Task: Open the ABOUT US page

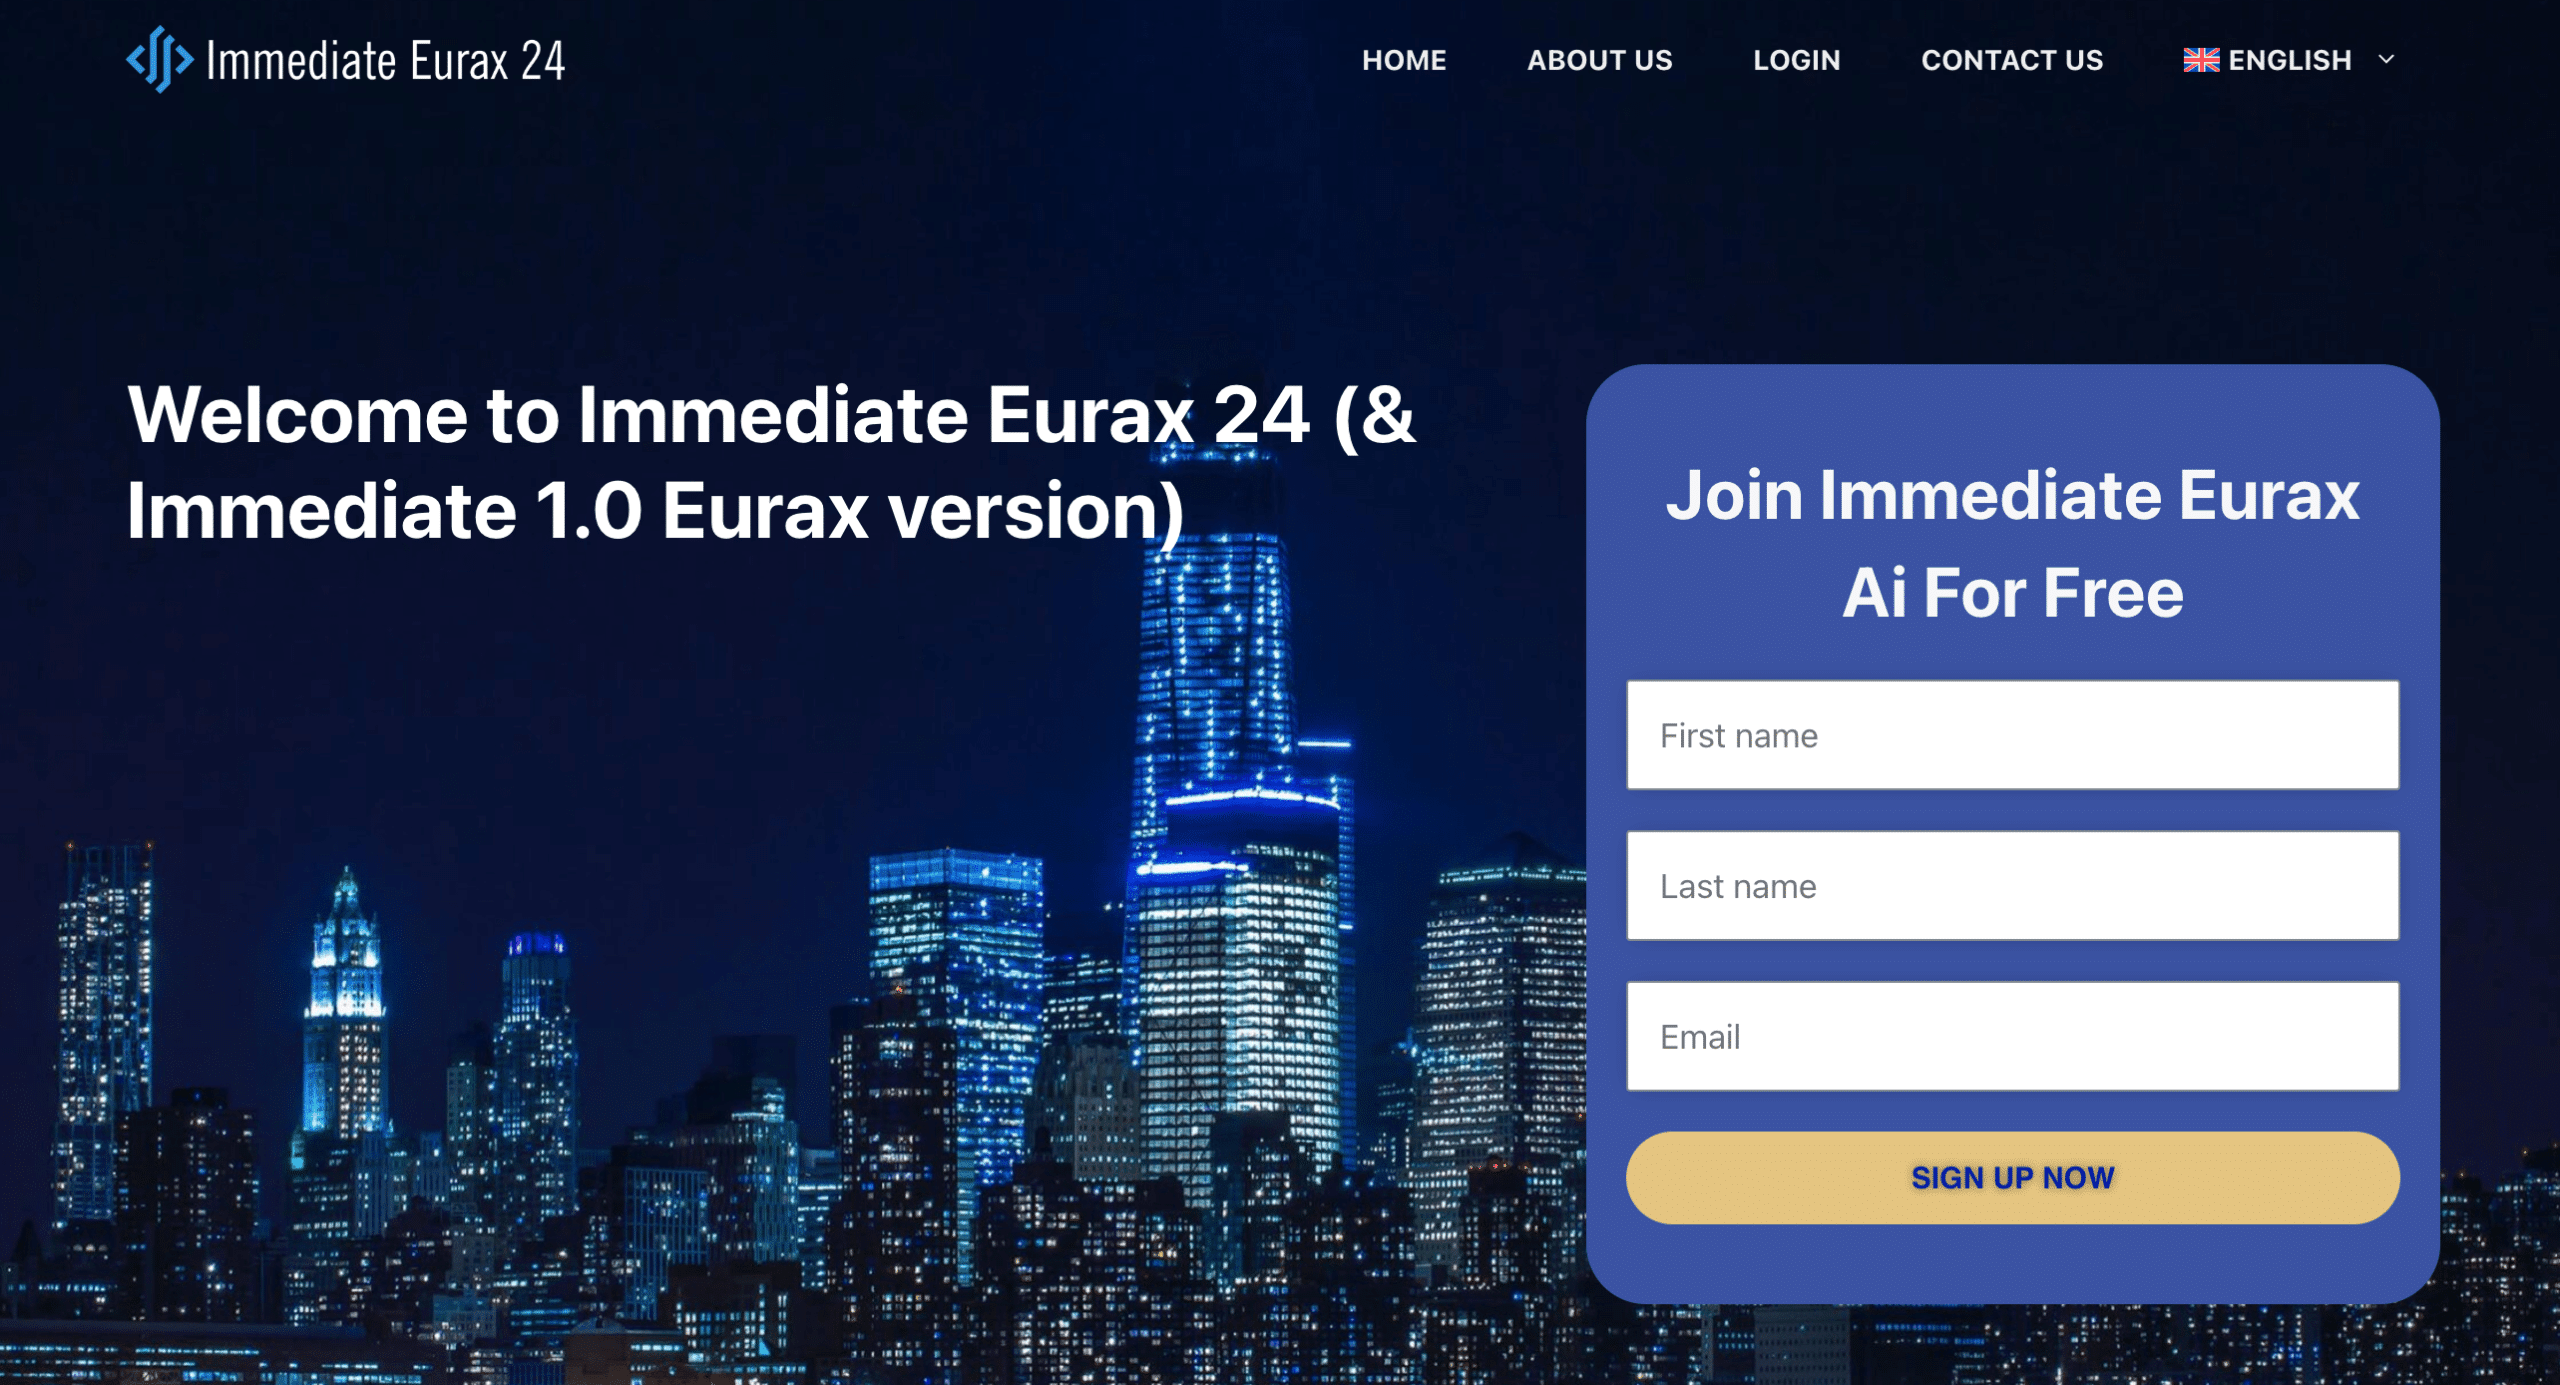Action: click(1598, 60)
